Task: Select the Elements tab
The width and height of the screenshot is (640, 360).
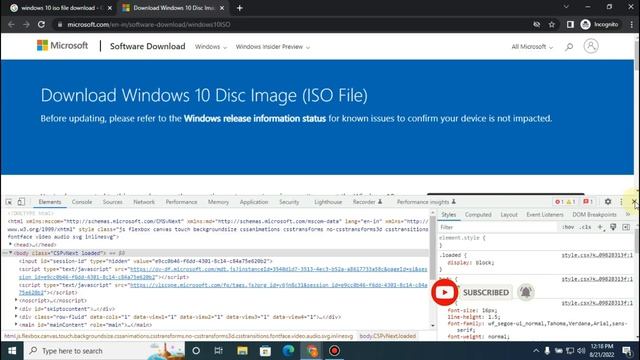Action: tap(50, 202)
